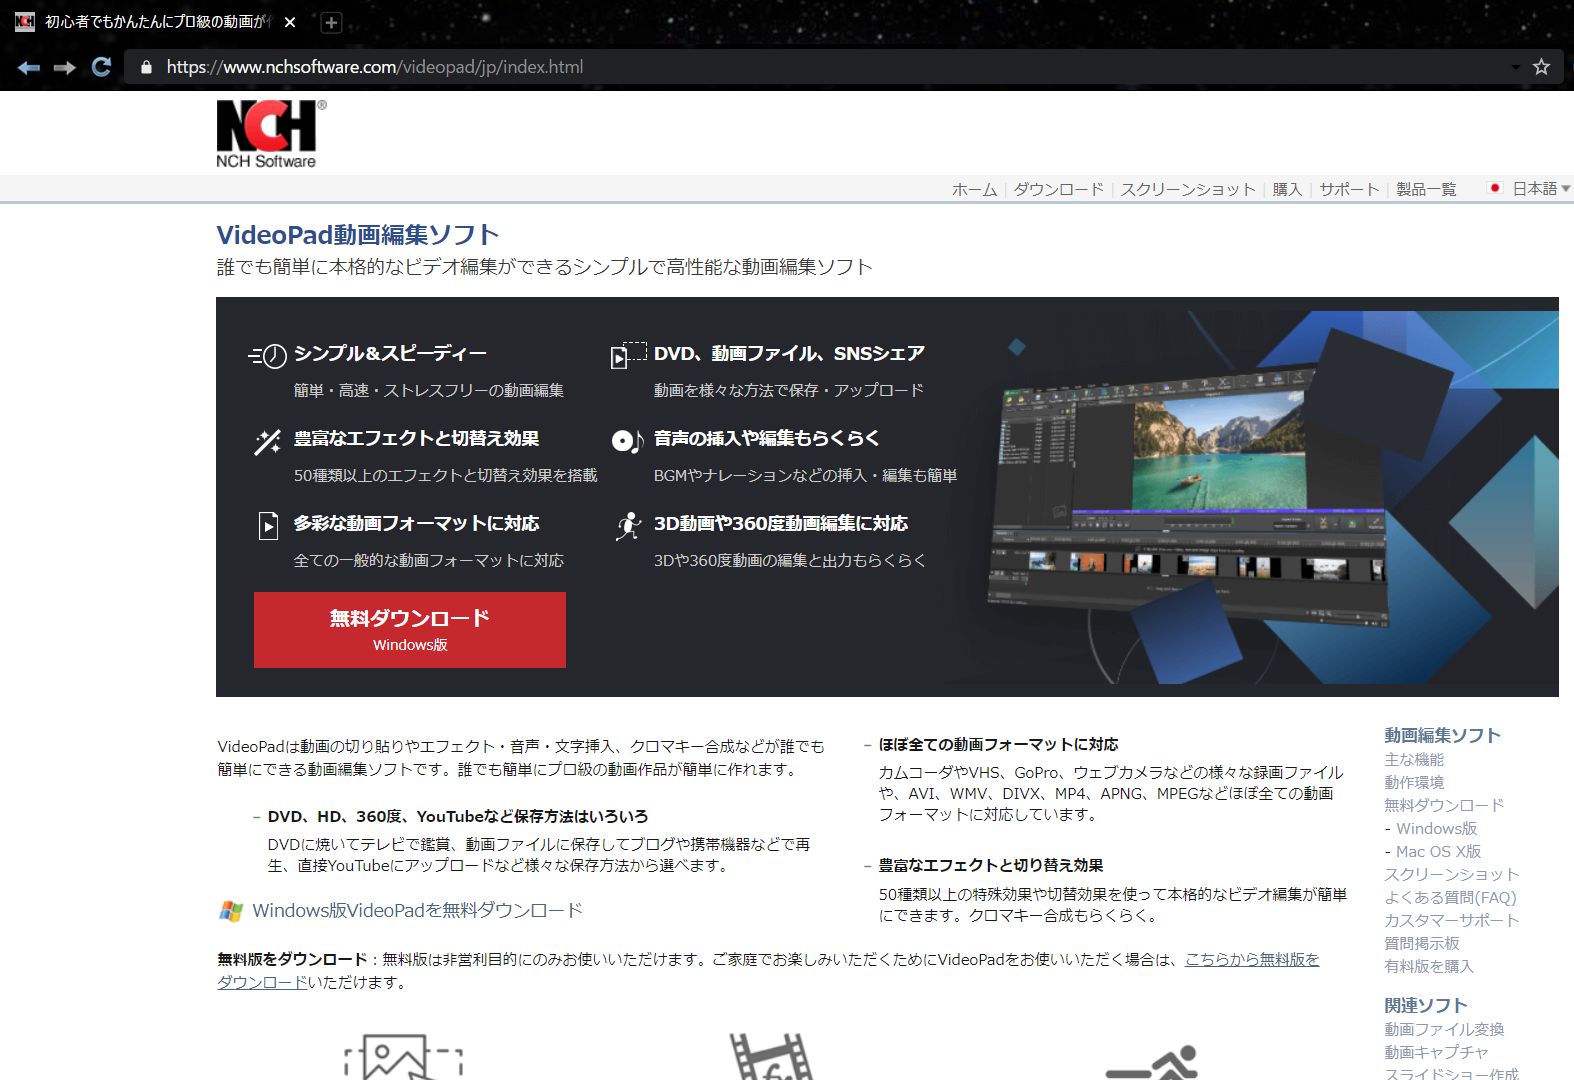Click the 音声の挿入や編集もらくらく feature heading
Viewport: 1574px width, 1080px height.
(x=766, y=438)
